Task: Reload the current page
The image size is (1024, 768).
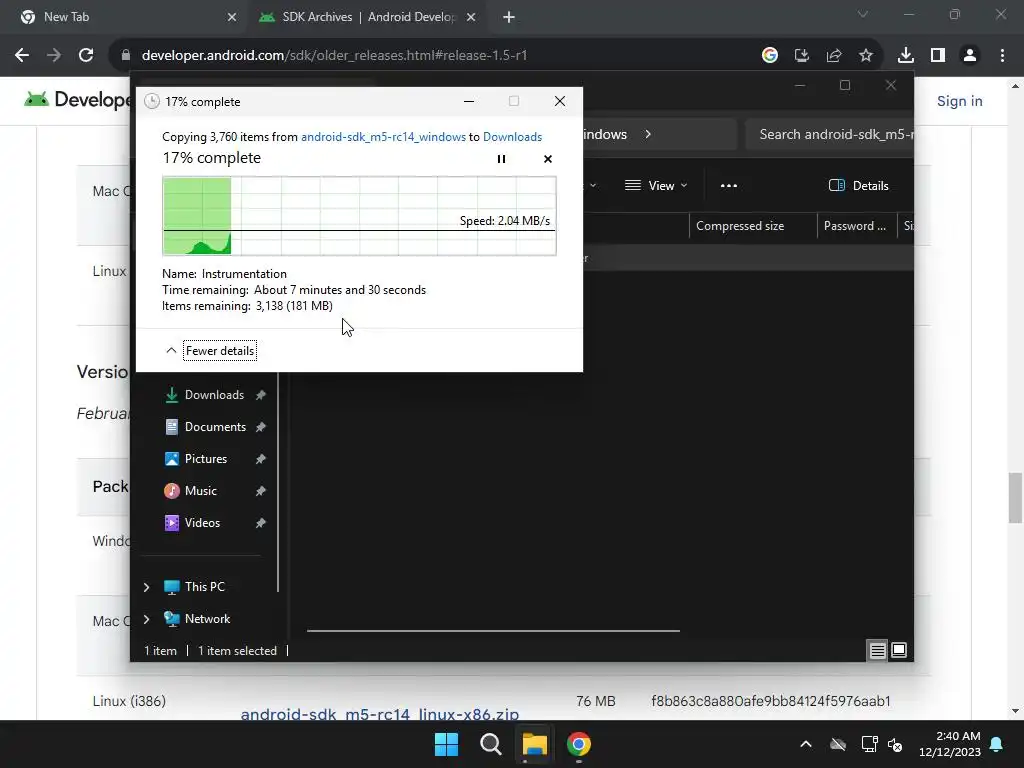Action: (86, 56)
